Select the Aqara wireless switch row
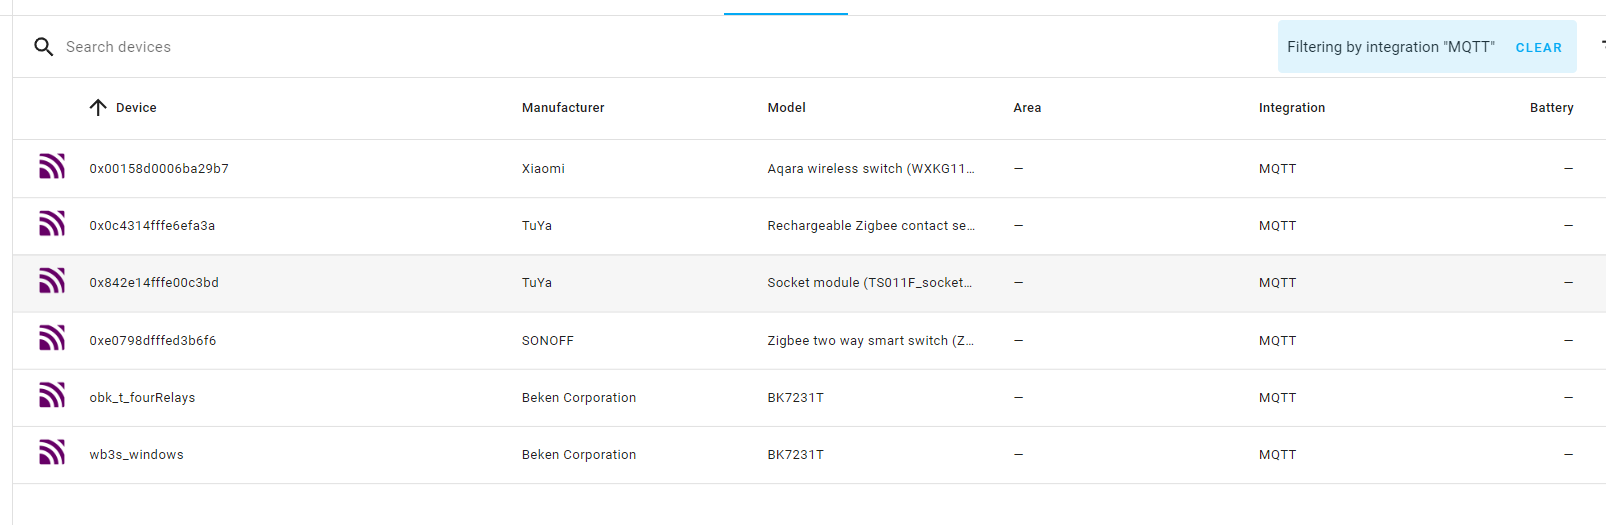This screenshot has height=525, width=1606. (x=809, y=169)
